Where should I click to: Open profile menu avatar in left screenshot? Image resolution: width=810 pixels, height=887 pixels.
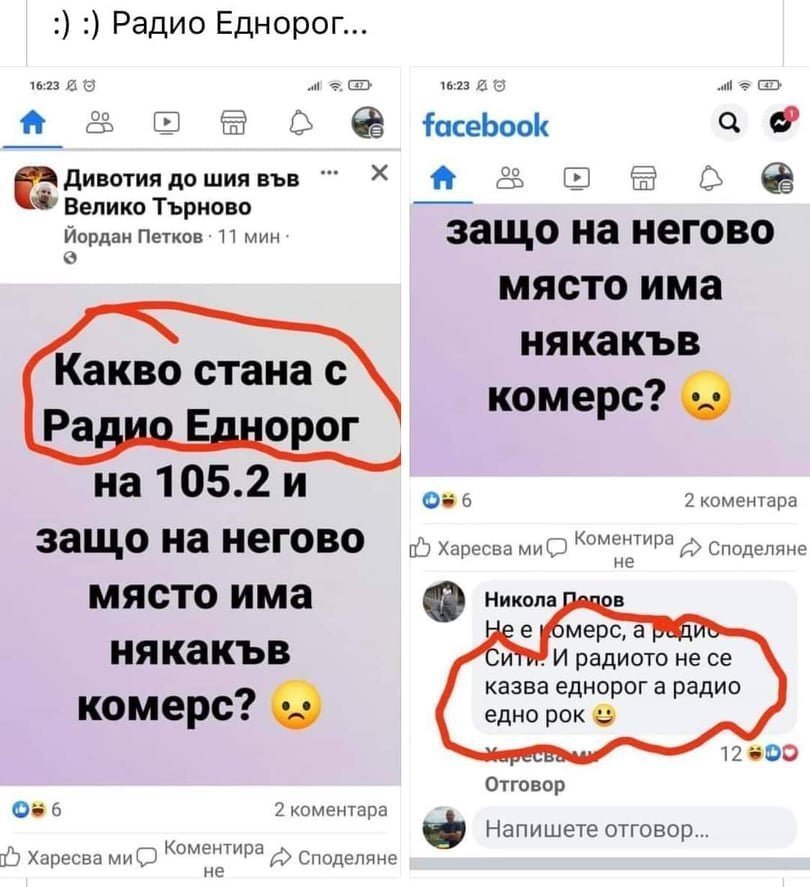click(x=368, y=122)
